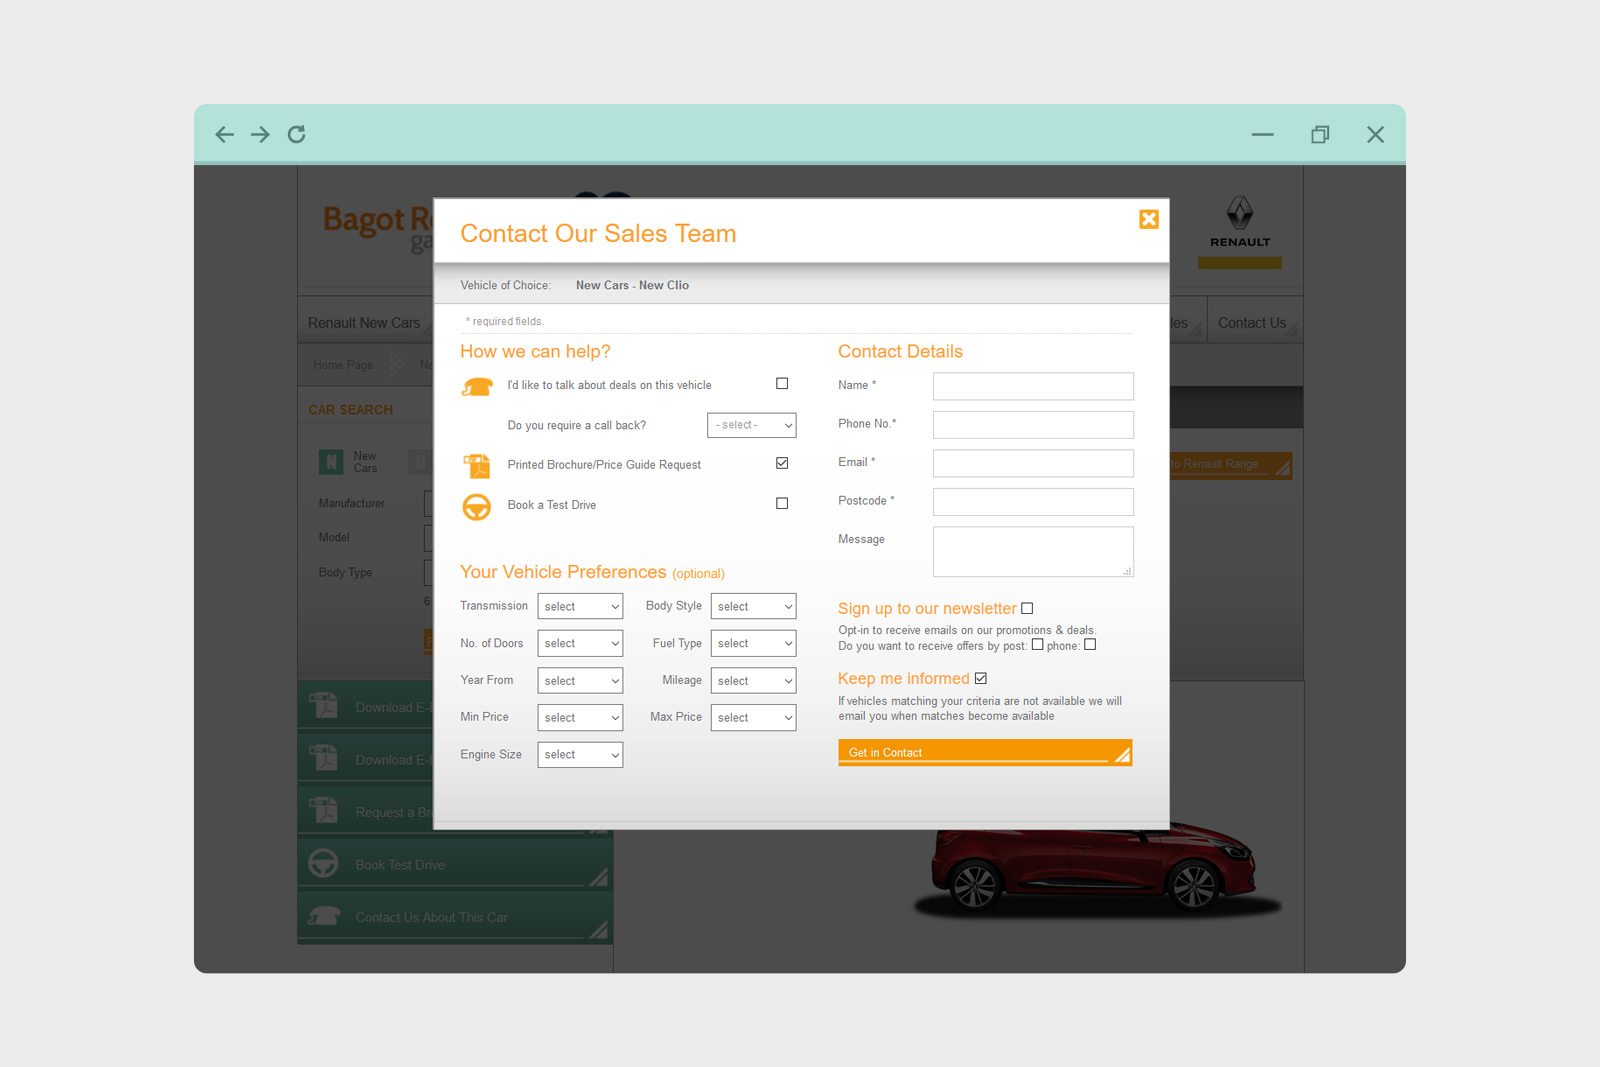The width and height of the screenshot is (1600, 1067).
Task: Click the printed brochure PDF icon
Action: [x=477, y=466]
